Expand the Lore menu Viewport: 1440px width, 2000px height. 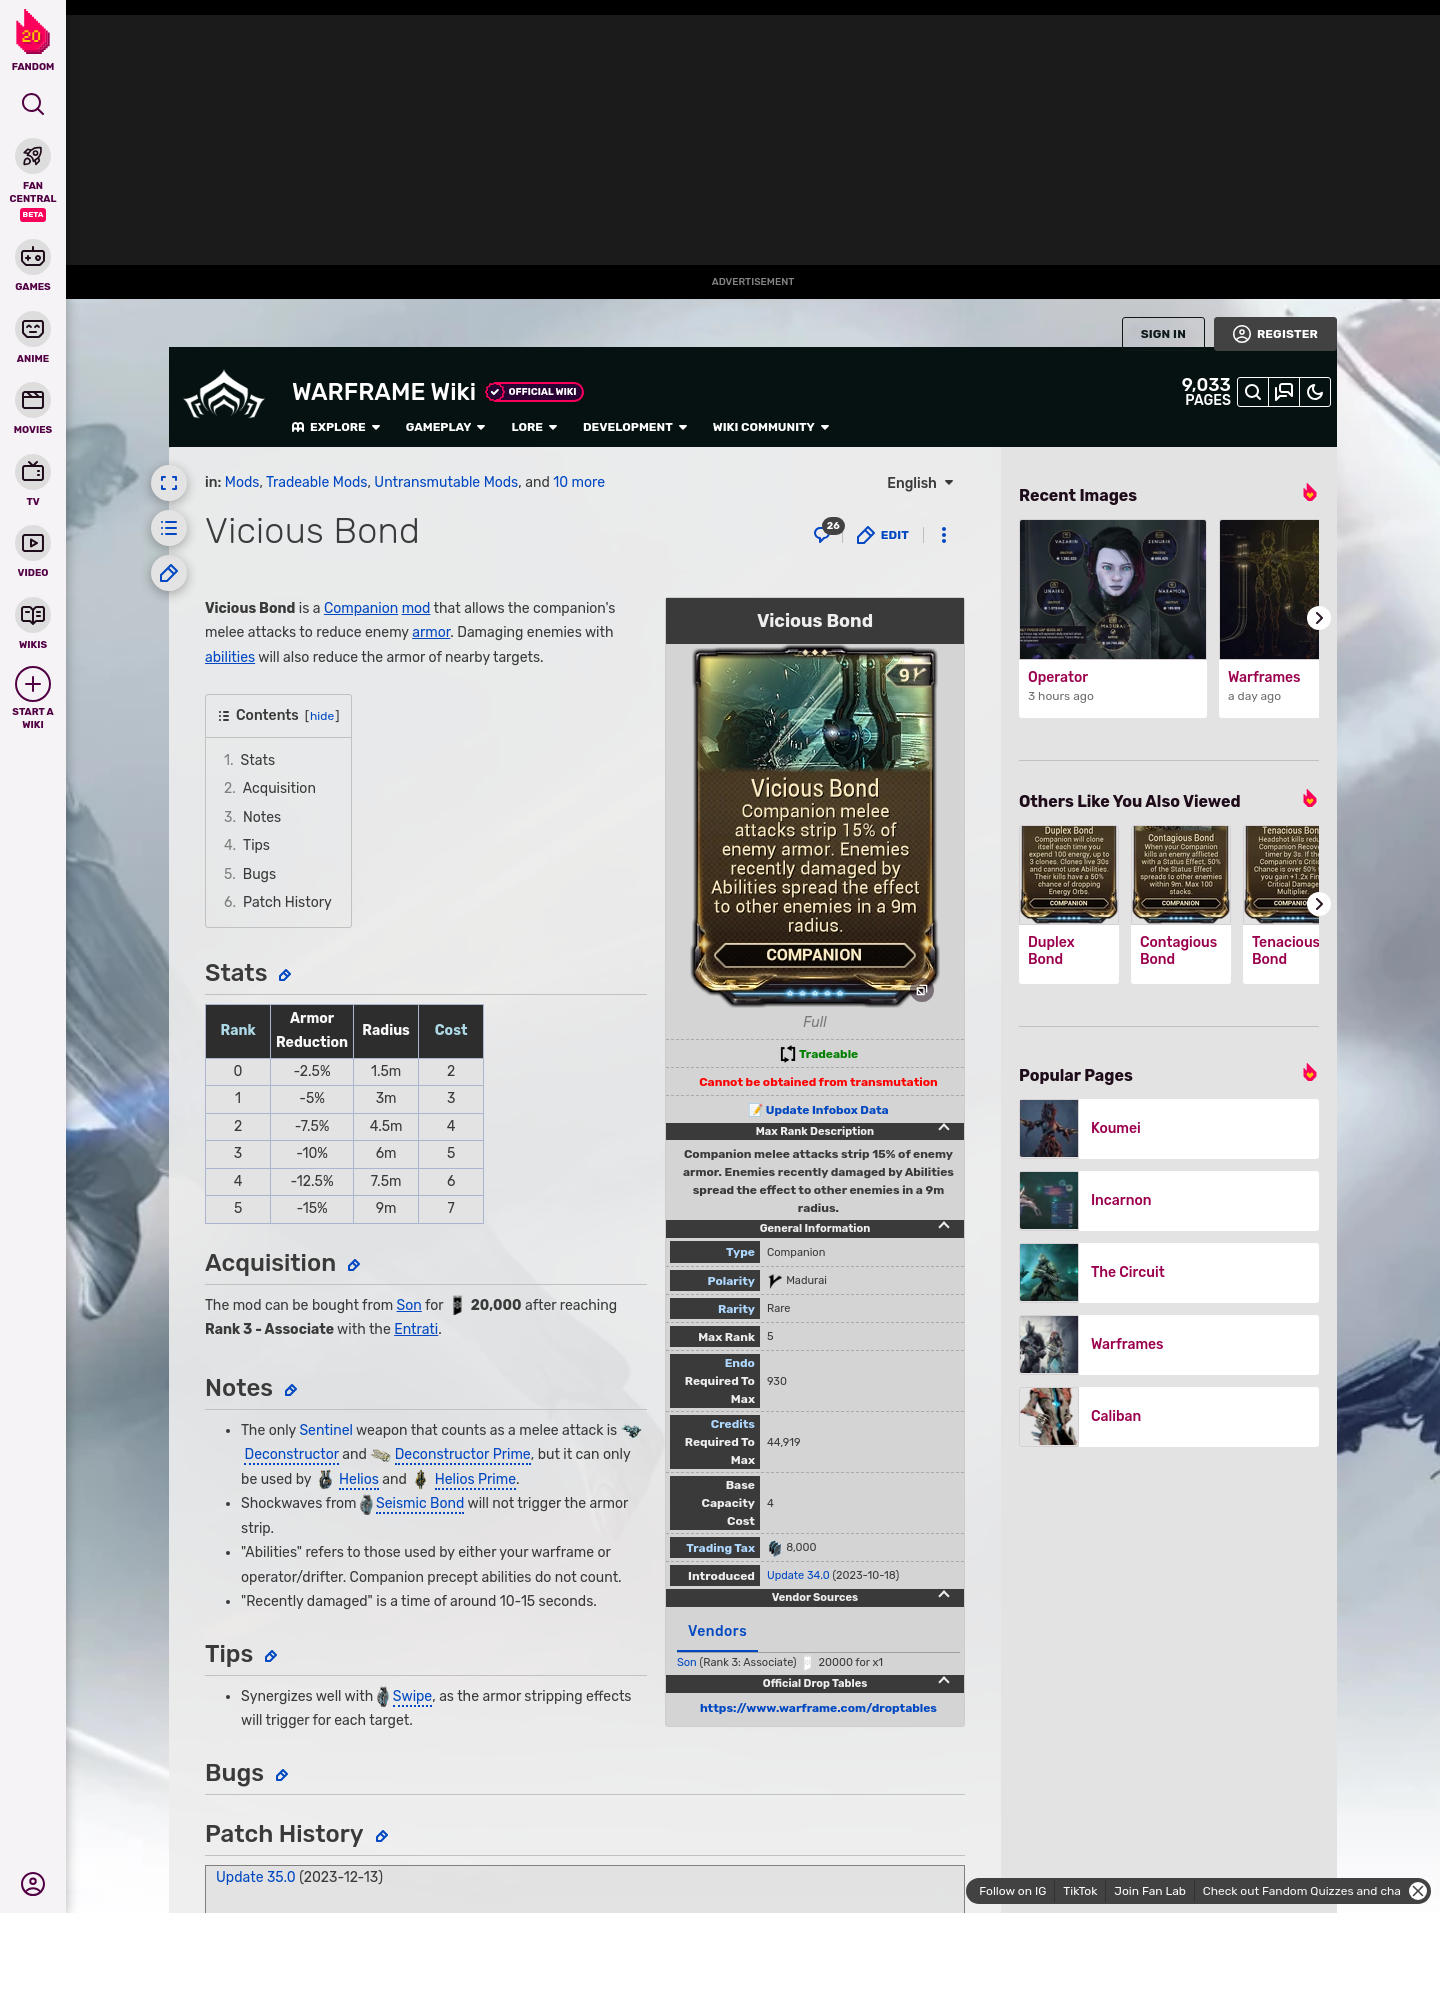coord(534,427)
